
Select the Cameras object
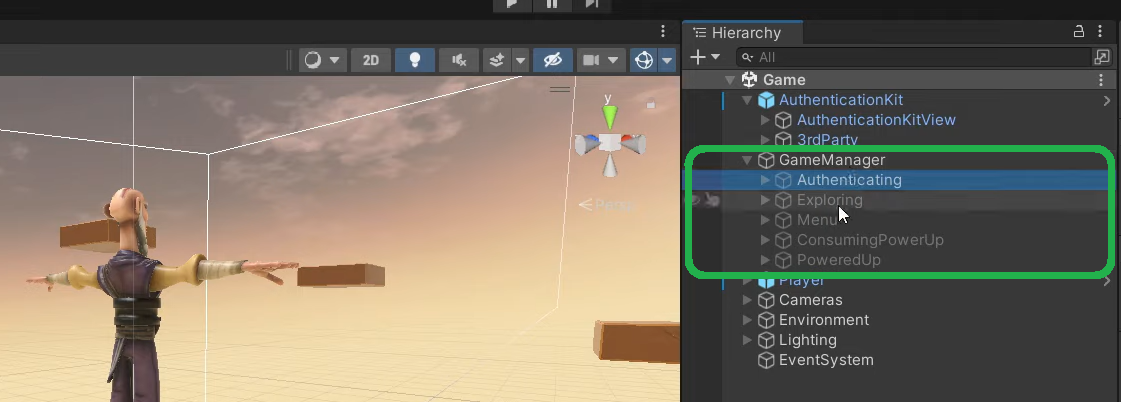click(x=811, y=300)
